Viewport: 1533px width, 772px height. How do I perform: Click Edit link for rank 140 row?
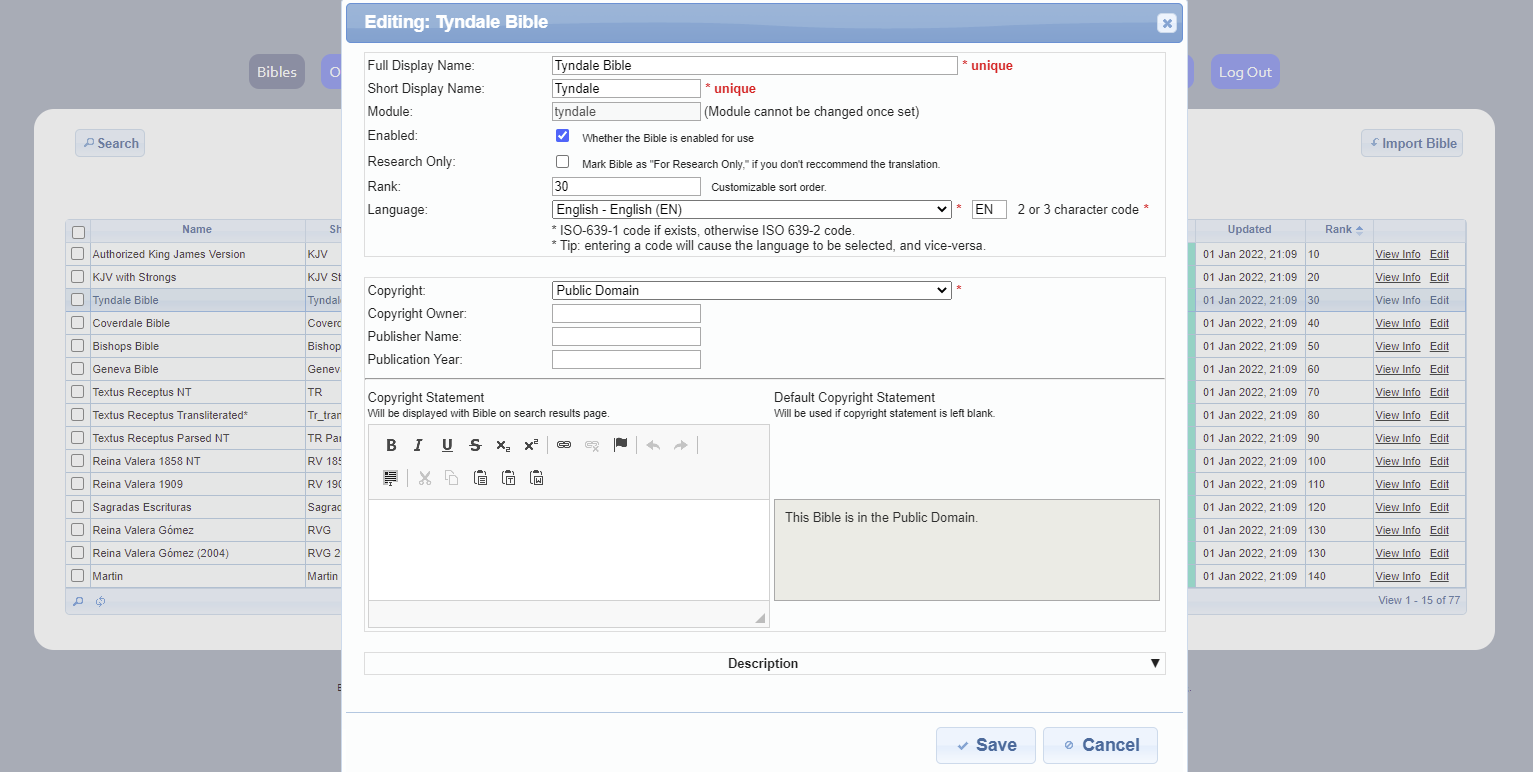coord(1439,576)
